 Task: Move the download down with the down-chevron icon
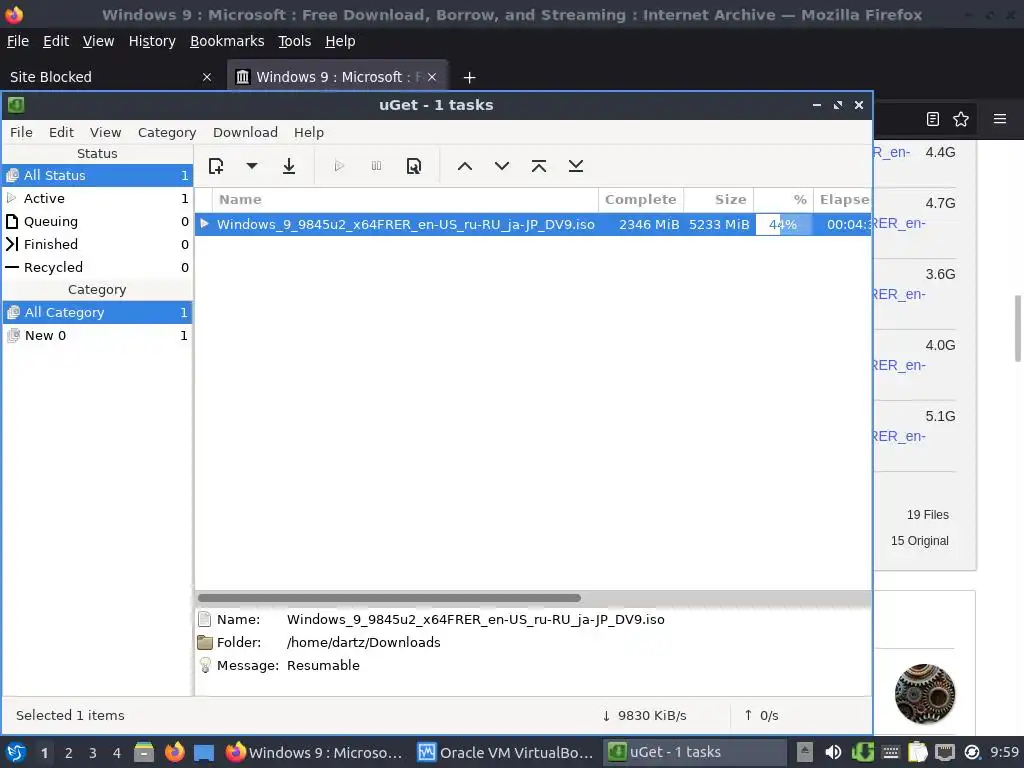coord(502,166)
